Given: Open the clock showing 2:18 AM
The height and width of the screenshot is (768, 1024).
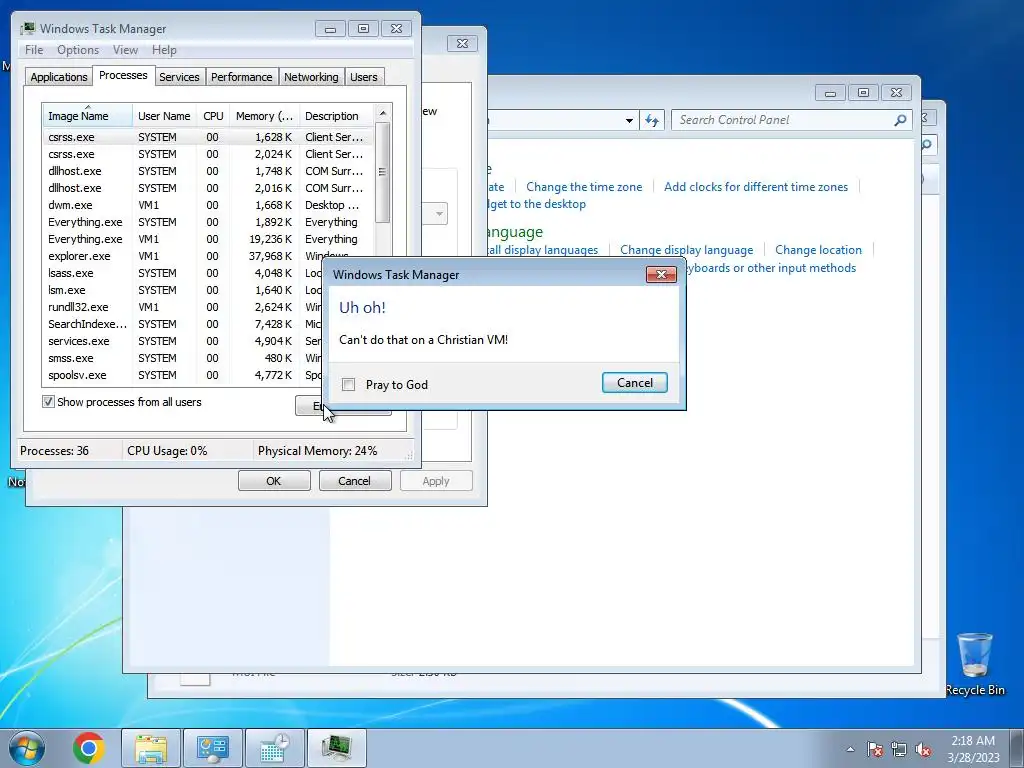Looking at the screenshot, I should click(x=973, y=749).
